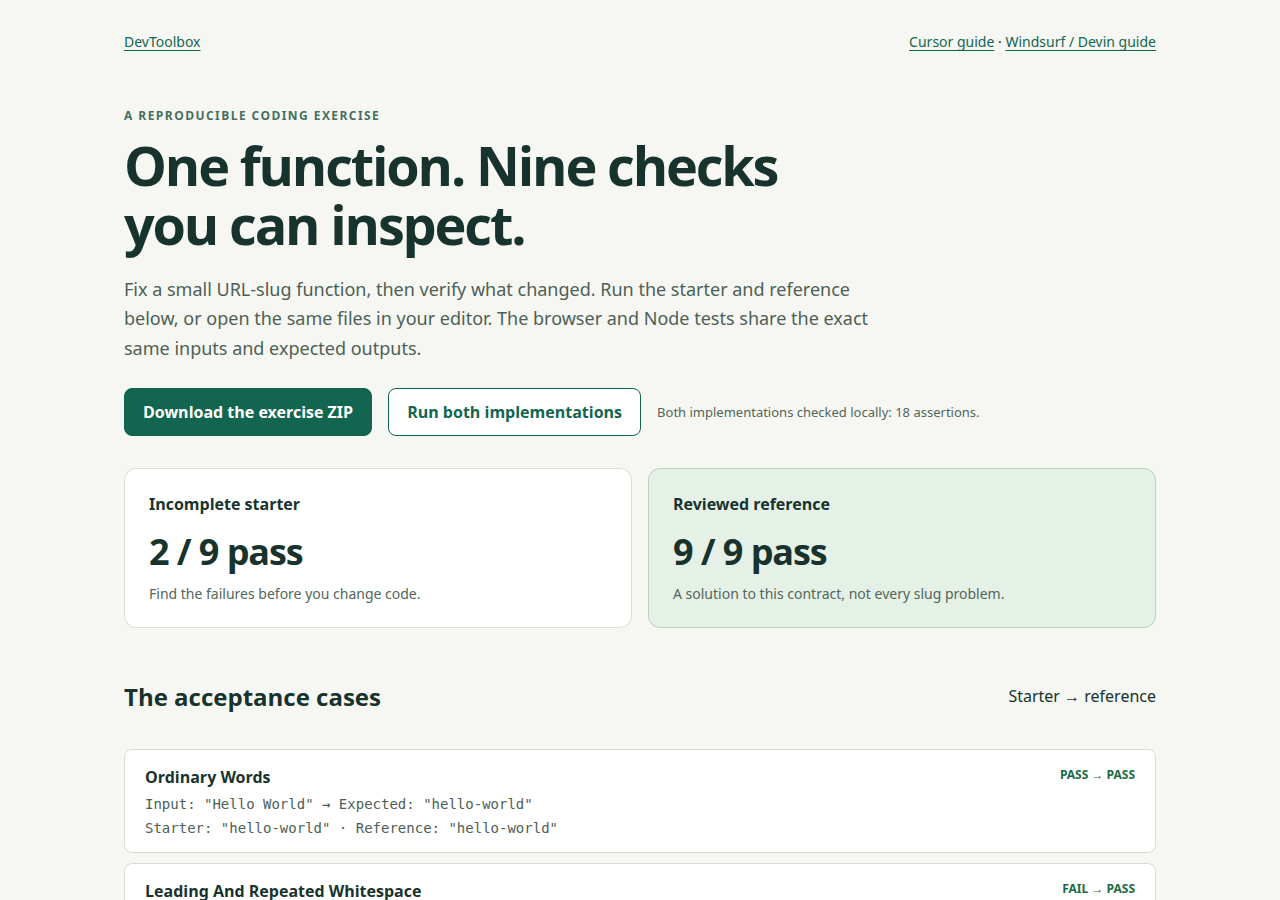The width and height of the screenshot is (1280, 900).
Task: Click the '9 / 9 pass' score
Action: [x=750, y=552]
